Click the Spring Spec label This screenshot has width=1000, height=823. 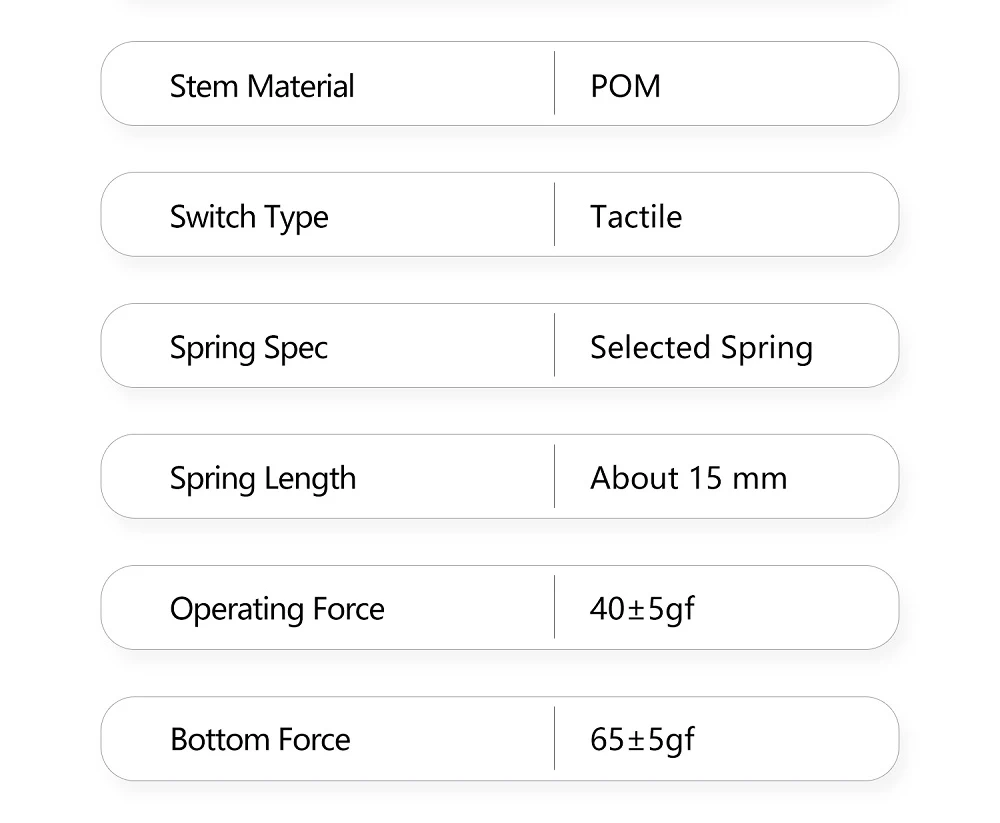point(249,348)
